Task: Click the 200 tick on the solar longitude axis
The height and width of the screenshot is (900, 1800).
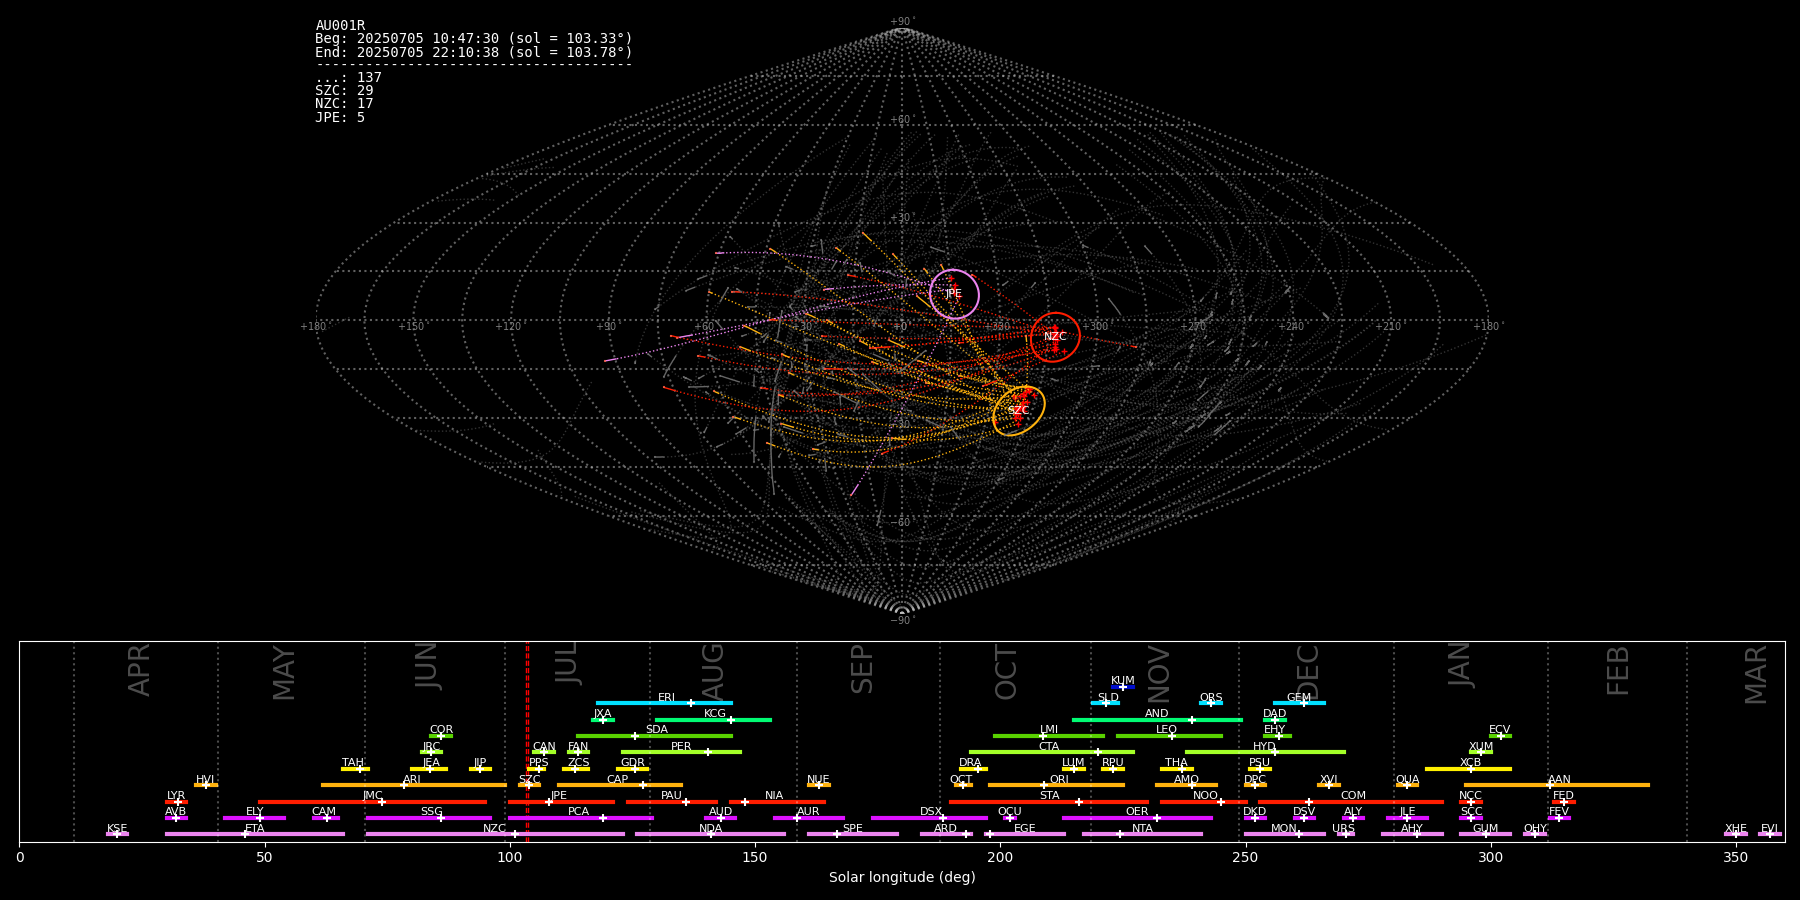Action: pos(1000,857)
